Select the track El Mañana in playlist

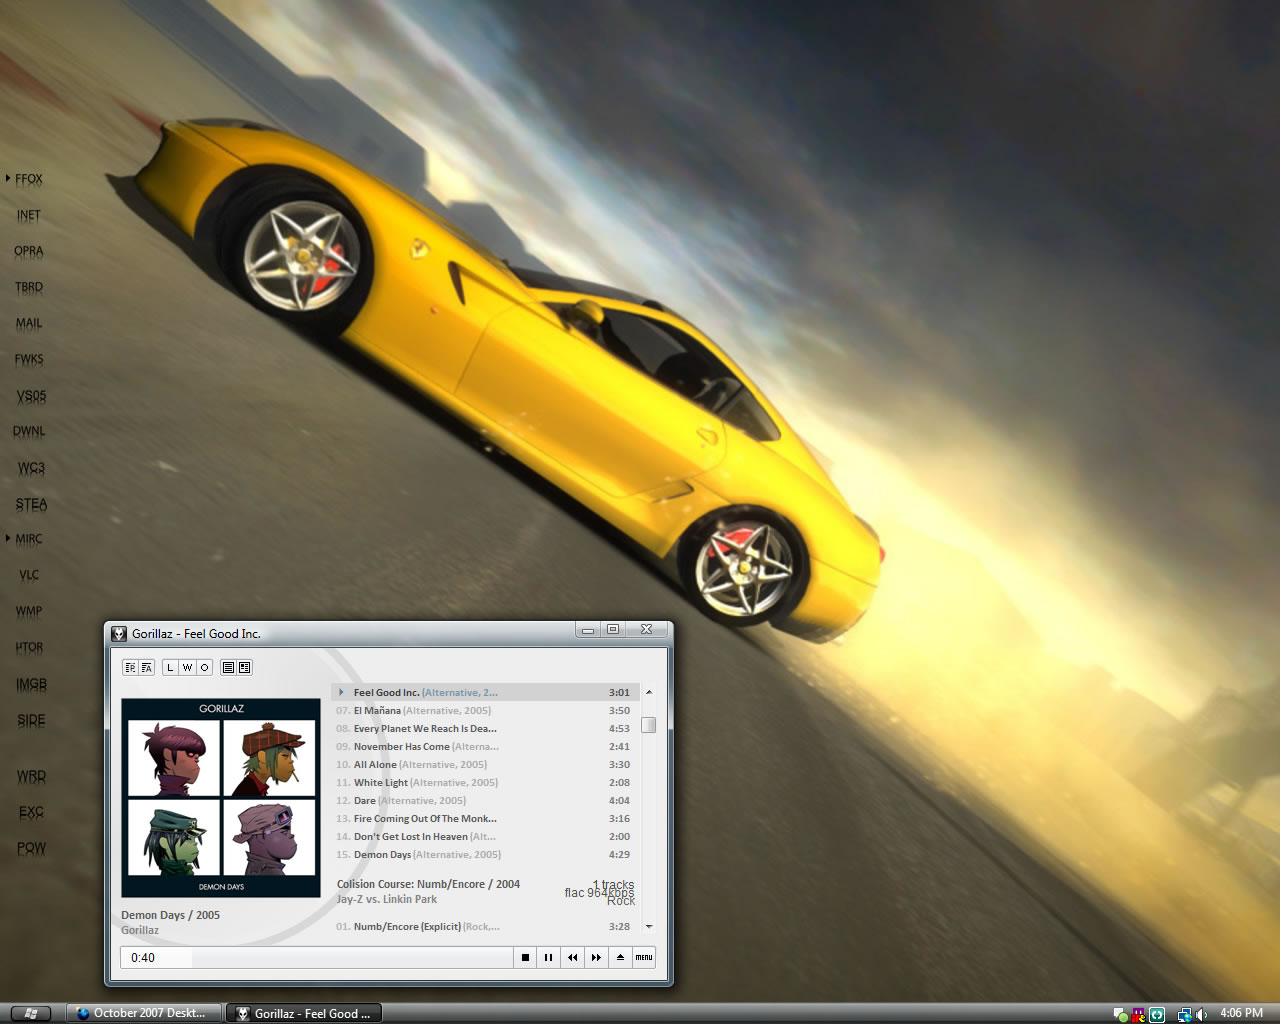coord(377,711)
